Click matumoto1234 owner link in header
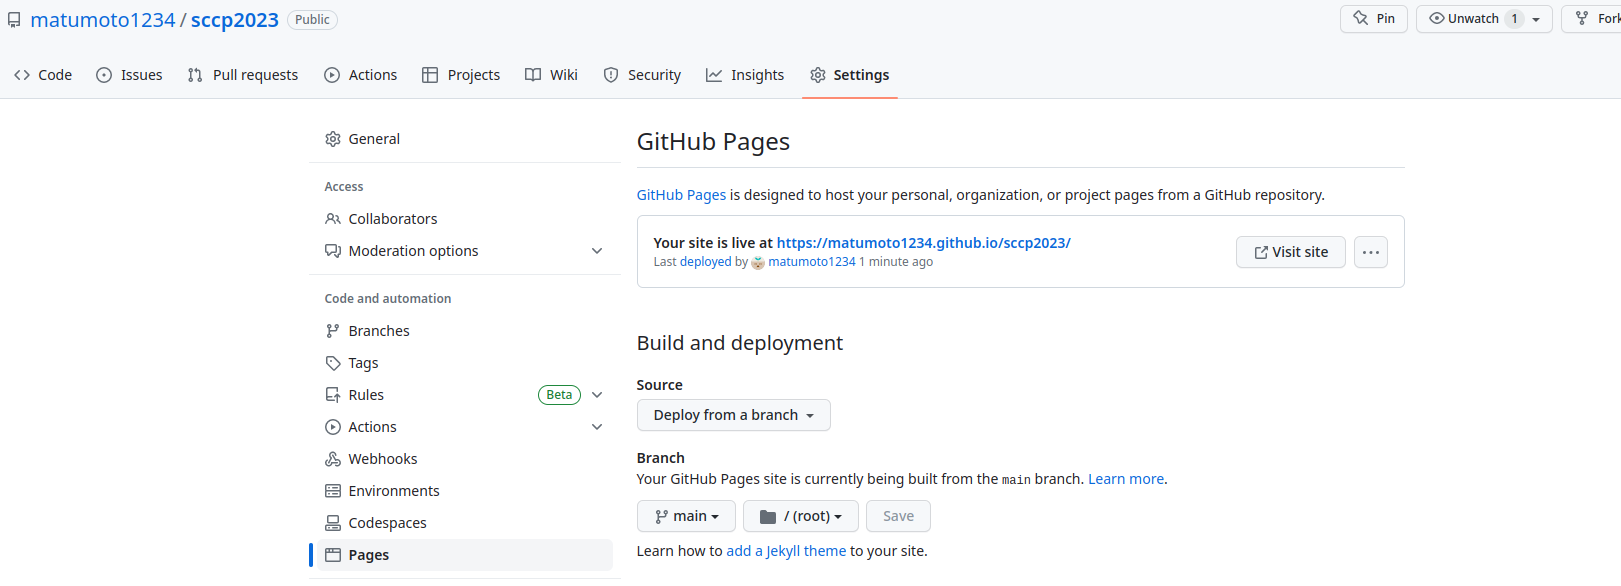 103,20
